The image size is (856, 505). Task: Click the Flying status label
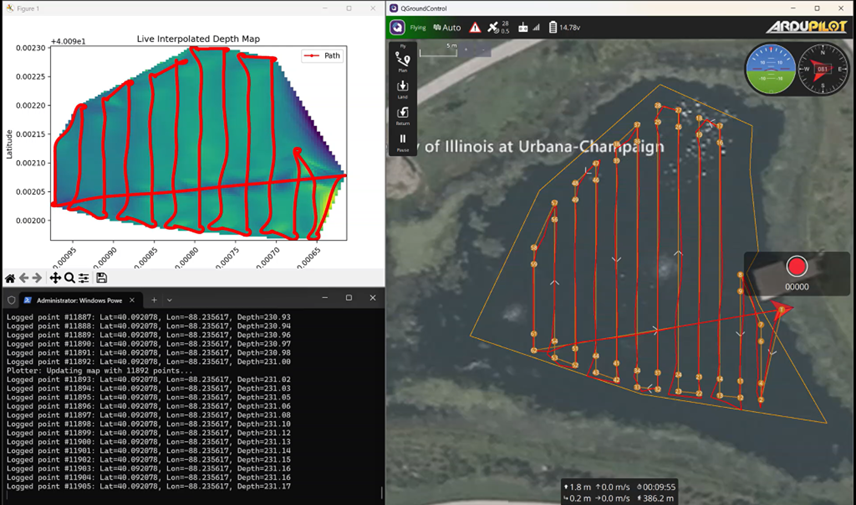click(418, 27)
